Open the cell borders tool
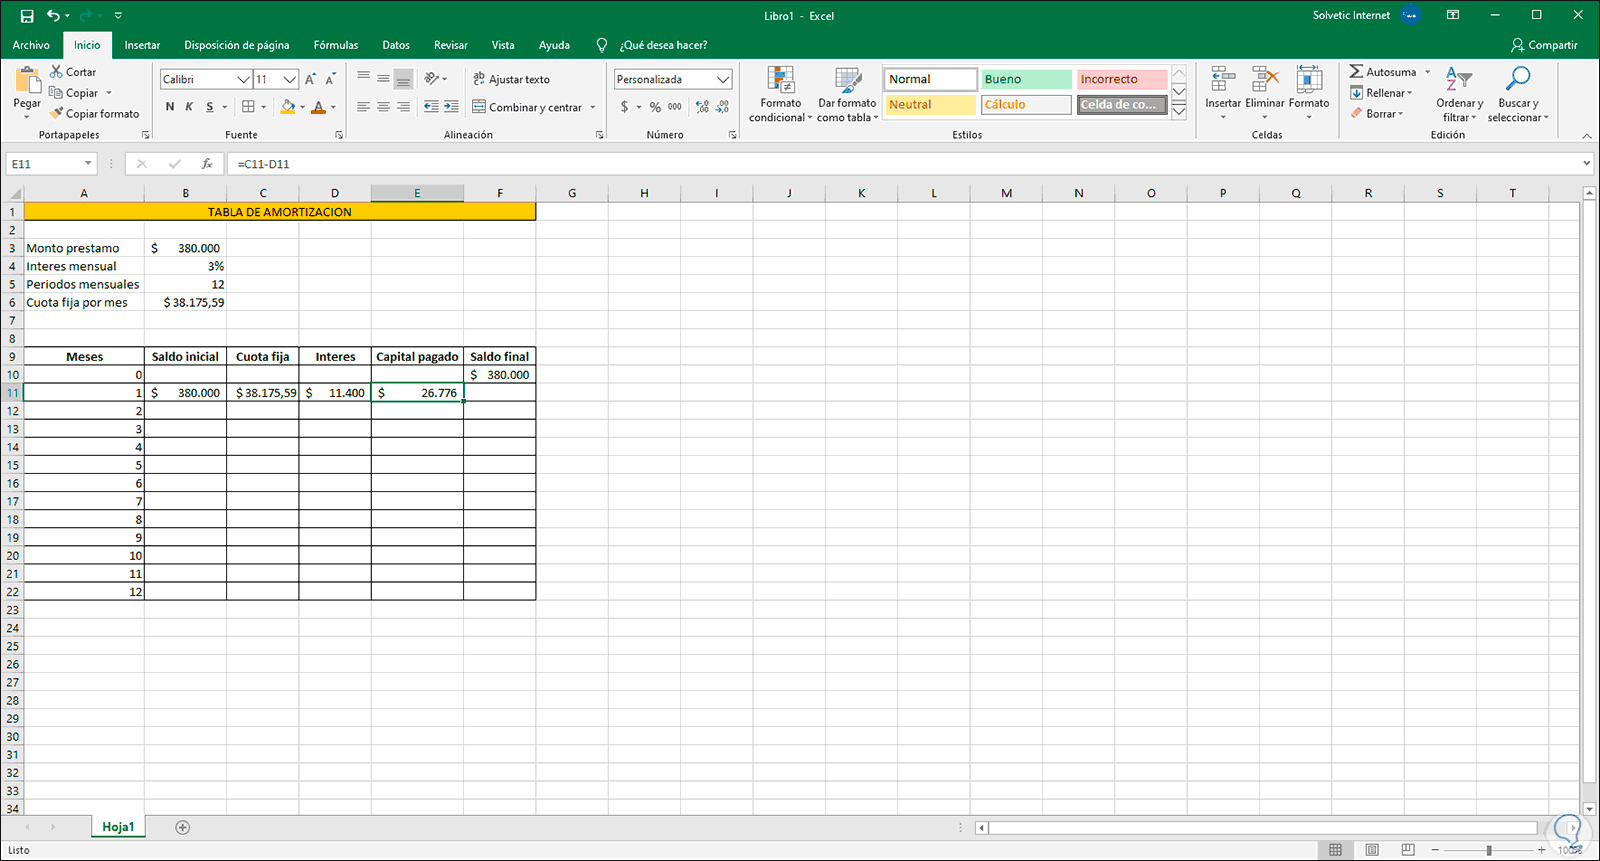Image resolution: width=1600 pixels, height=861 pixels. (249, 107)
